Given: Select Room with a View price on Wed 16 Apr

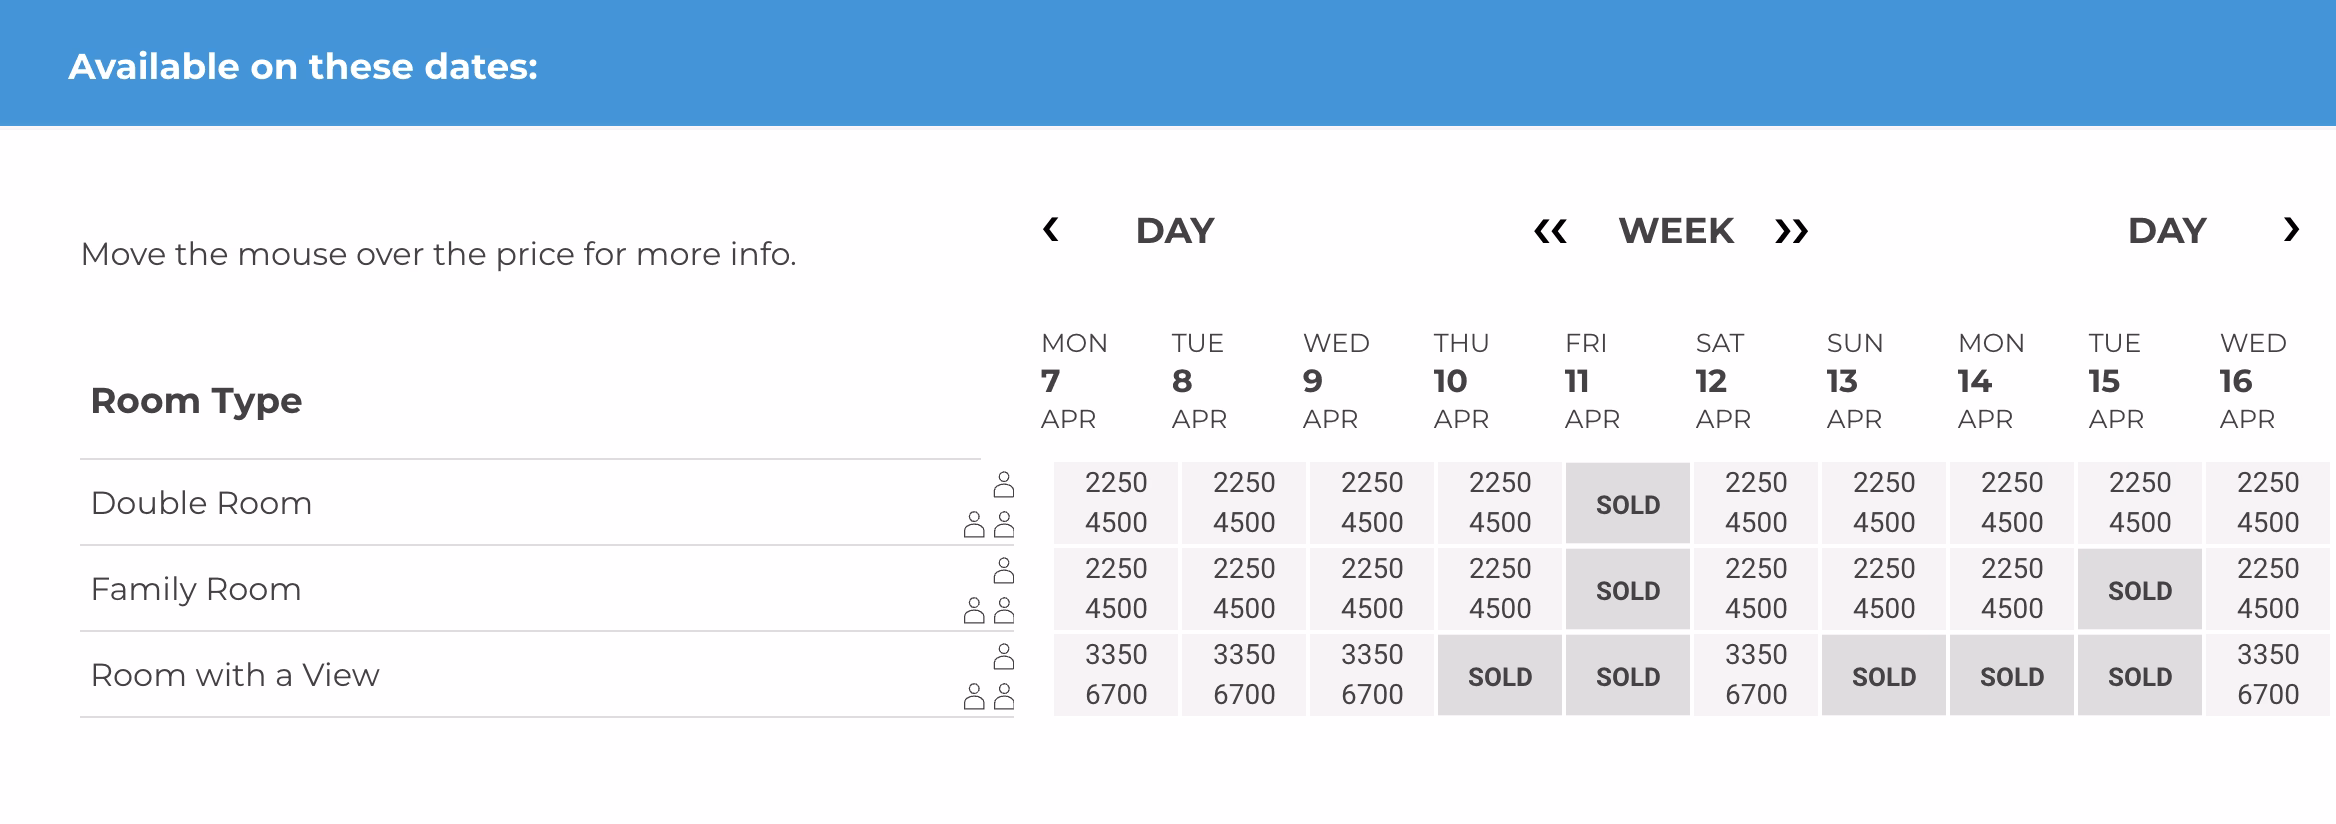Looking at the screenshot, I should tap(2268, 675).
